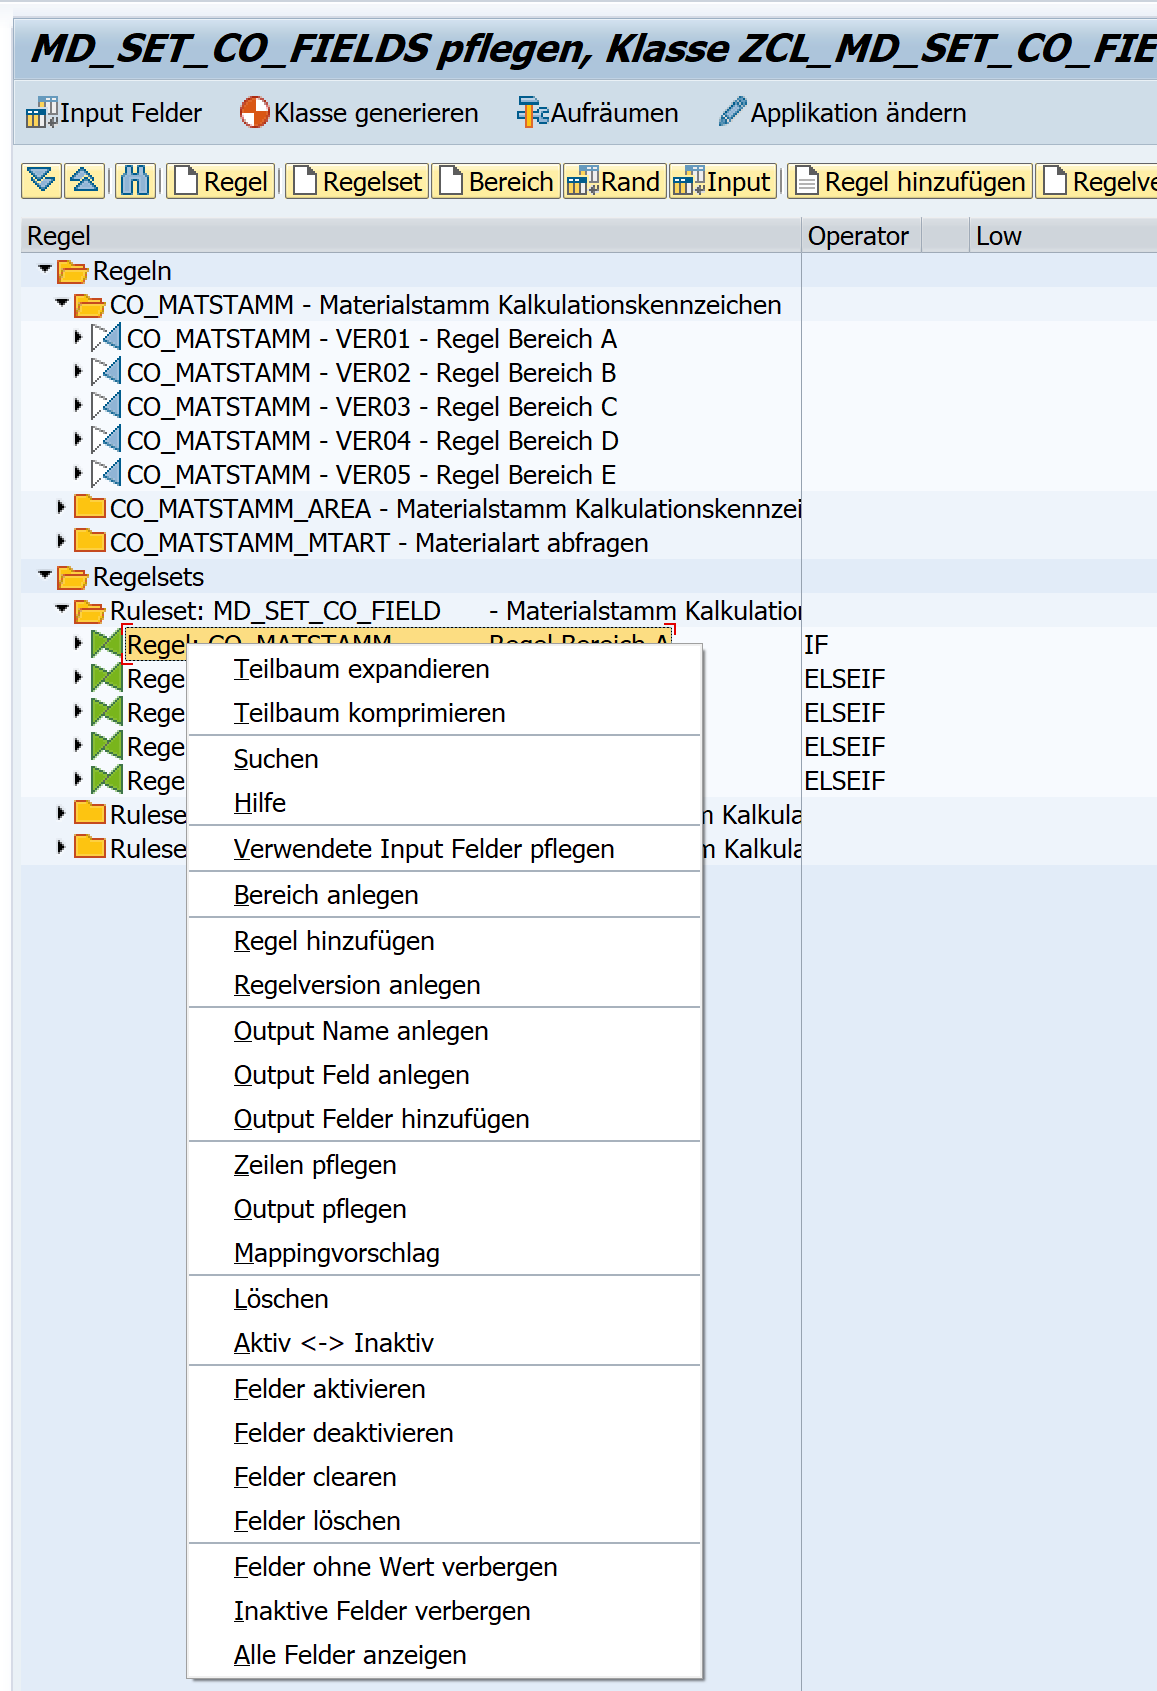
Task: Collapse the Regeln root folder
Action: click(44, 269)
